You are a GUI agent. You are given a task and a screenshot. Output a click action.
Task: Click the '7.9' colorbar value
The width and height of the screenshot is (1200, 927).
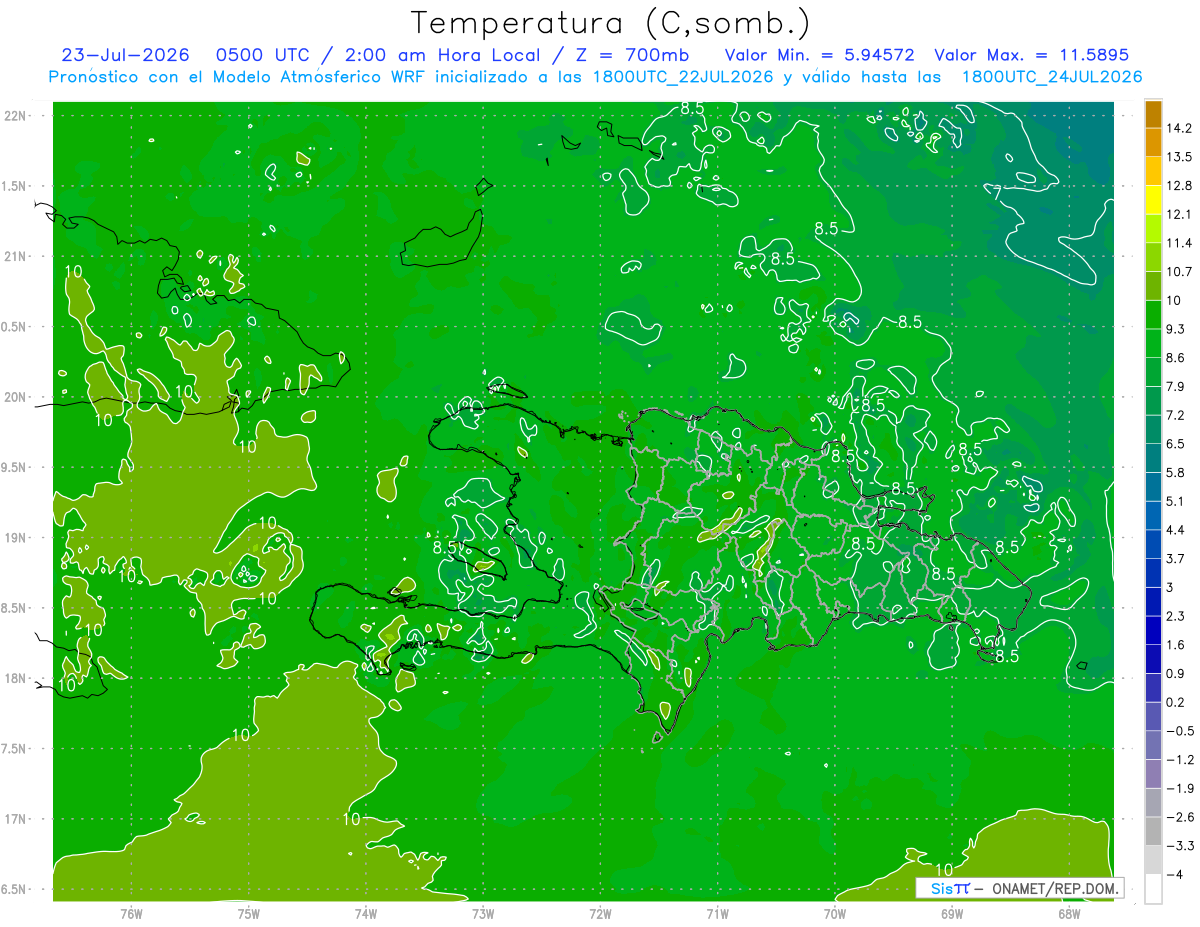pyautogui.click(x=1176, y=387)
